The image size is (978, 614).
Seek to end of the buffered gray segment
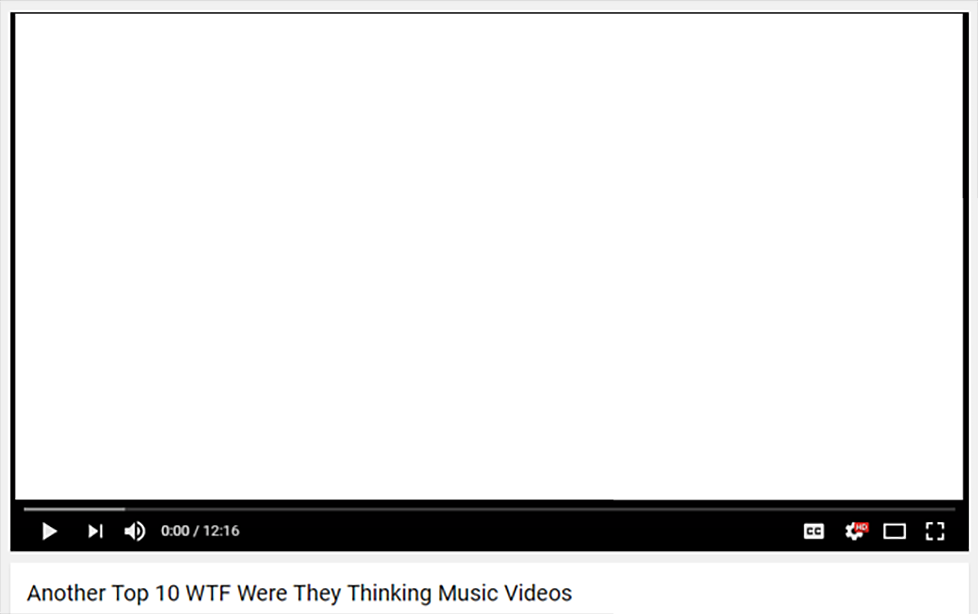(123, 509)
